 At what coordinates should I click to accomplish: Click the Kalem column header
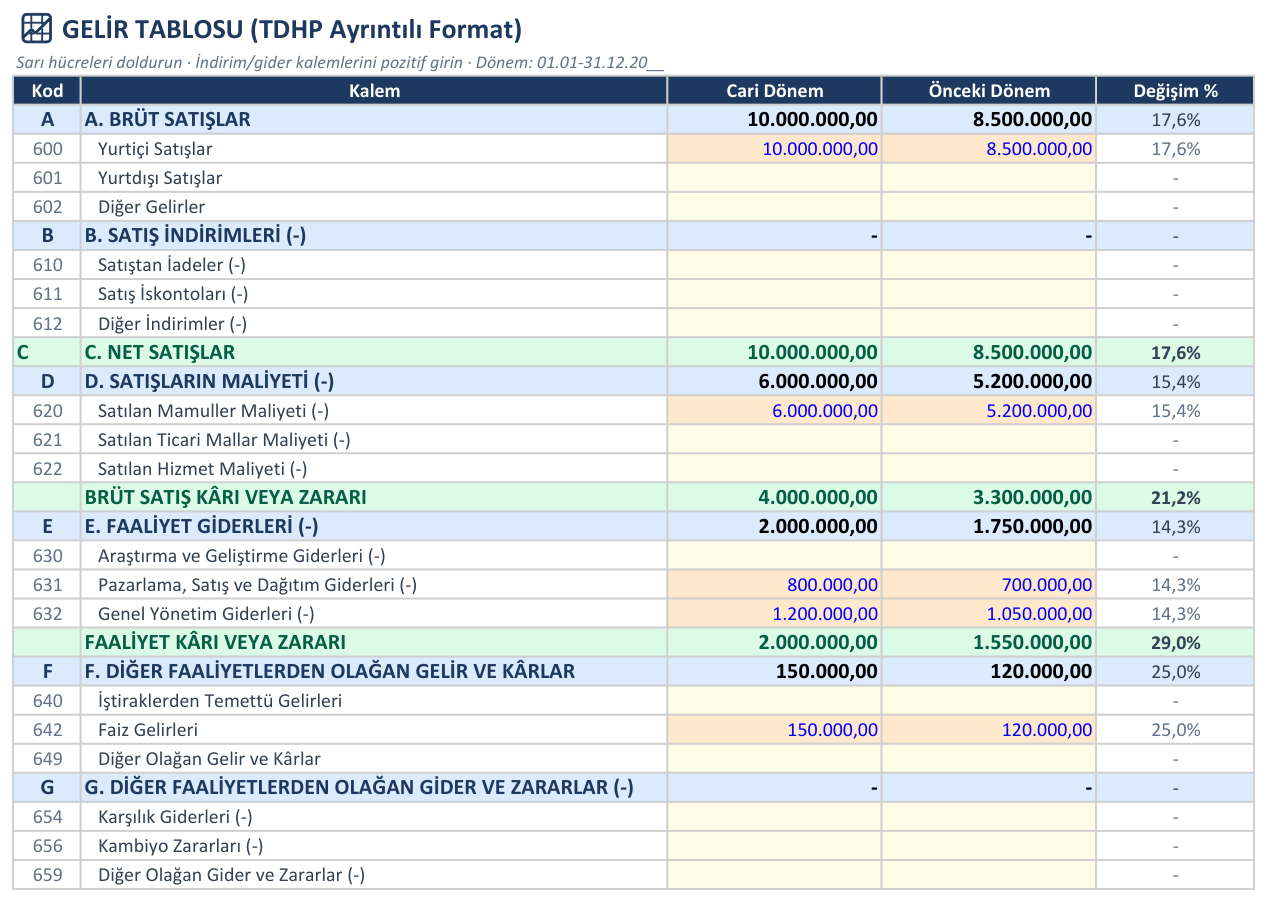(x=374, y=91)
